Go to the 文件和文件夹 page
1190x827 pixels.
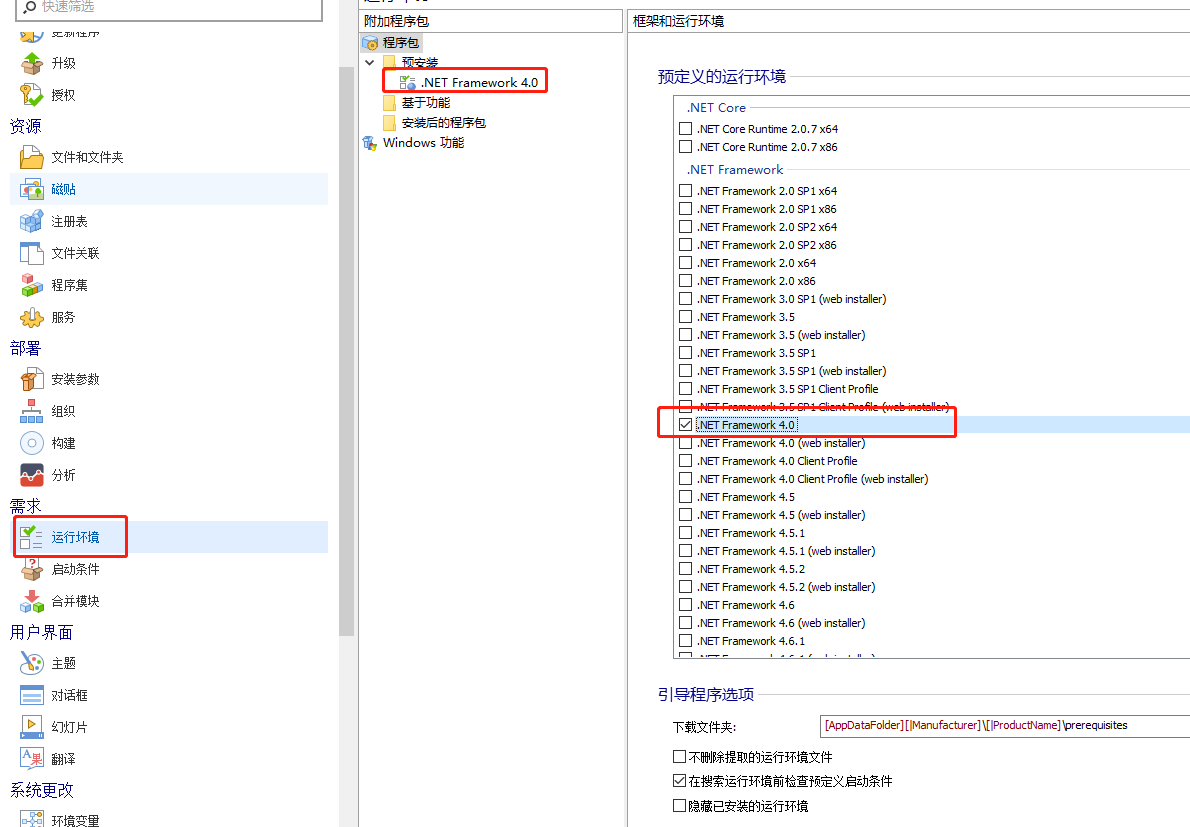(x=87, y=157)
